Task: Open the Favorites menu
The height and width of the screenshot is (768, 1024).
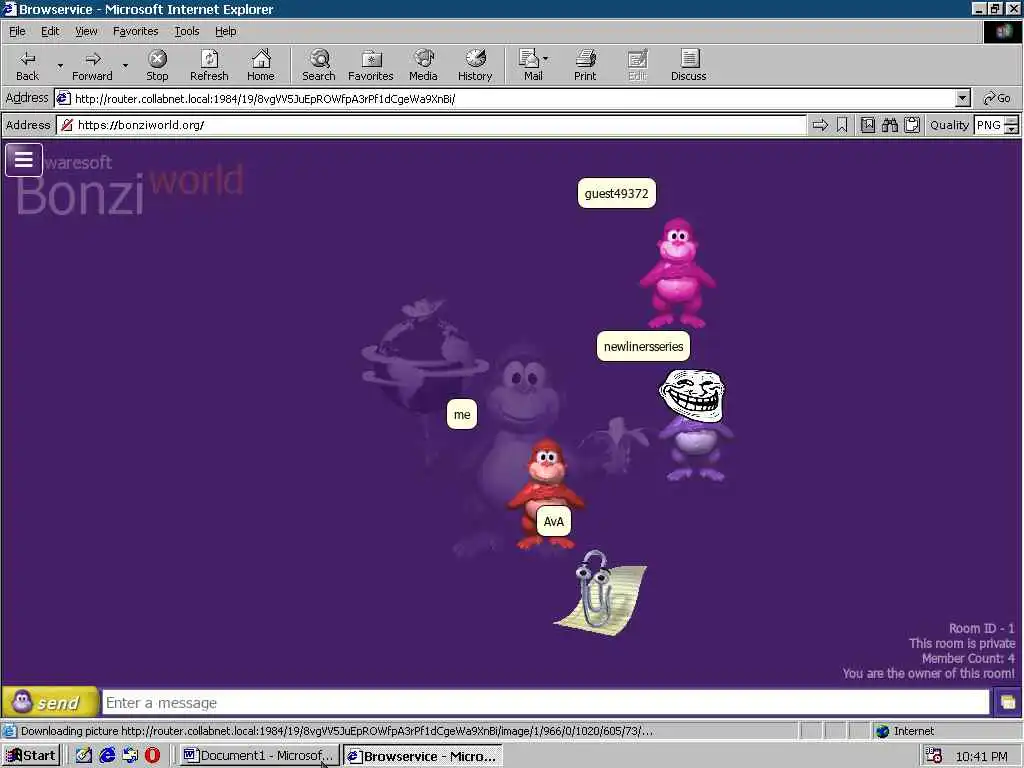Action: 135,31
